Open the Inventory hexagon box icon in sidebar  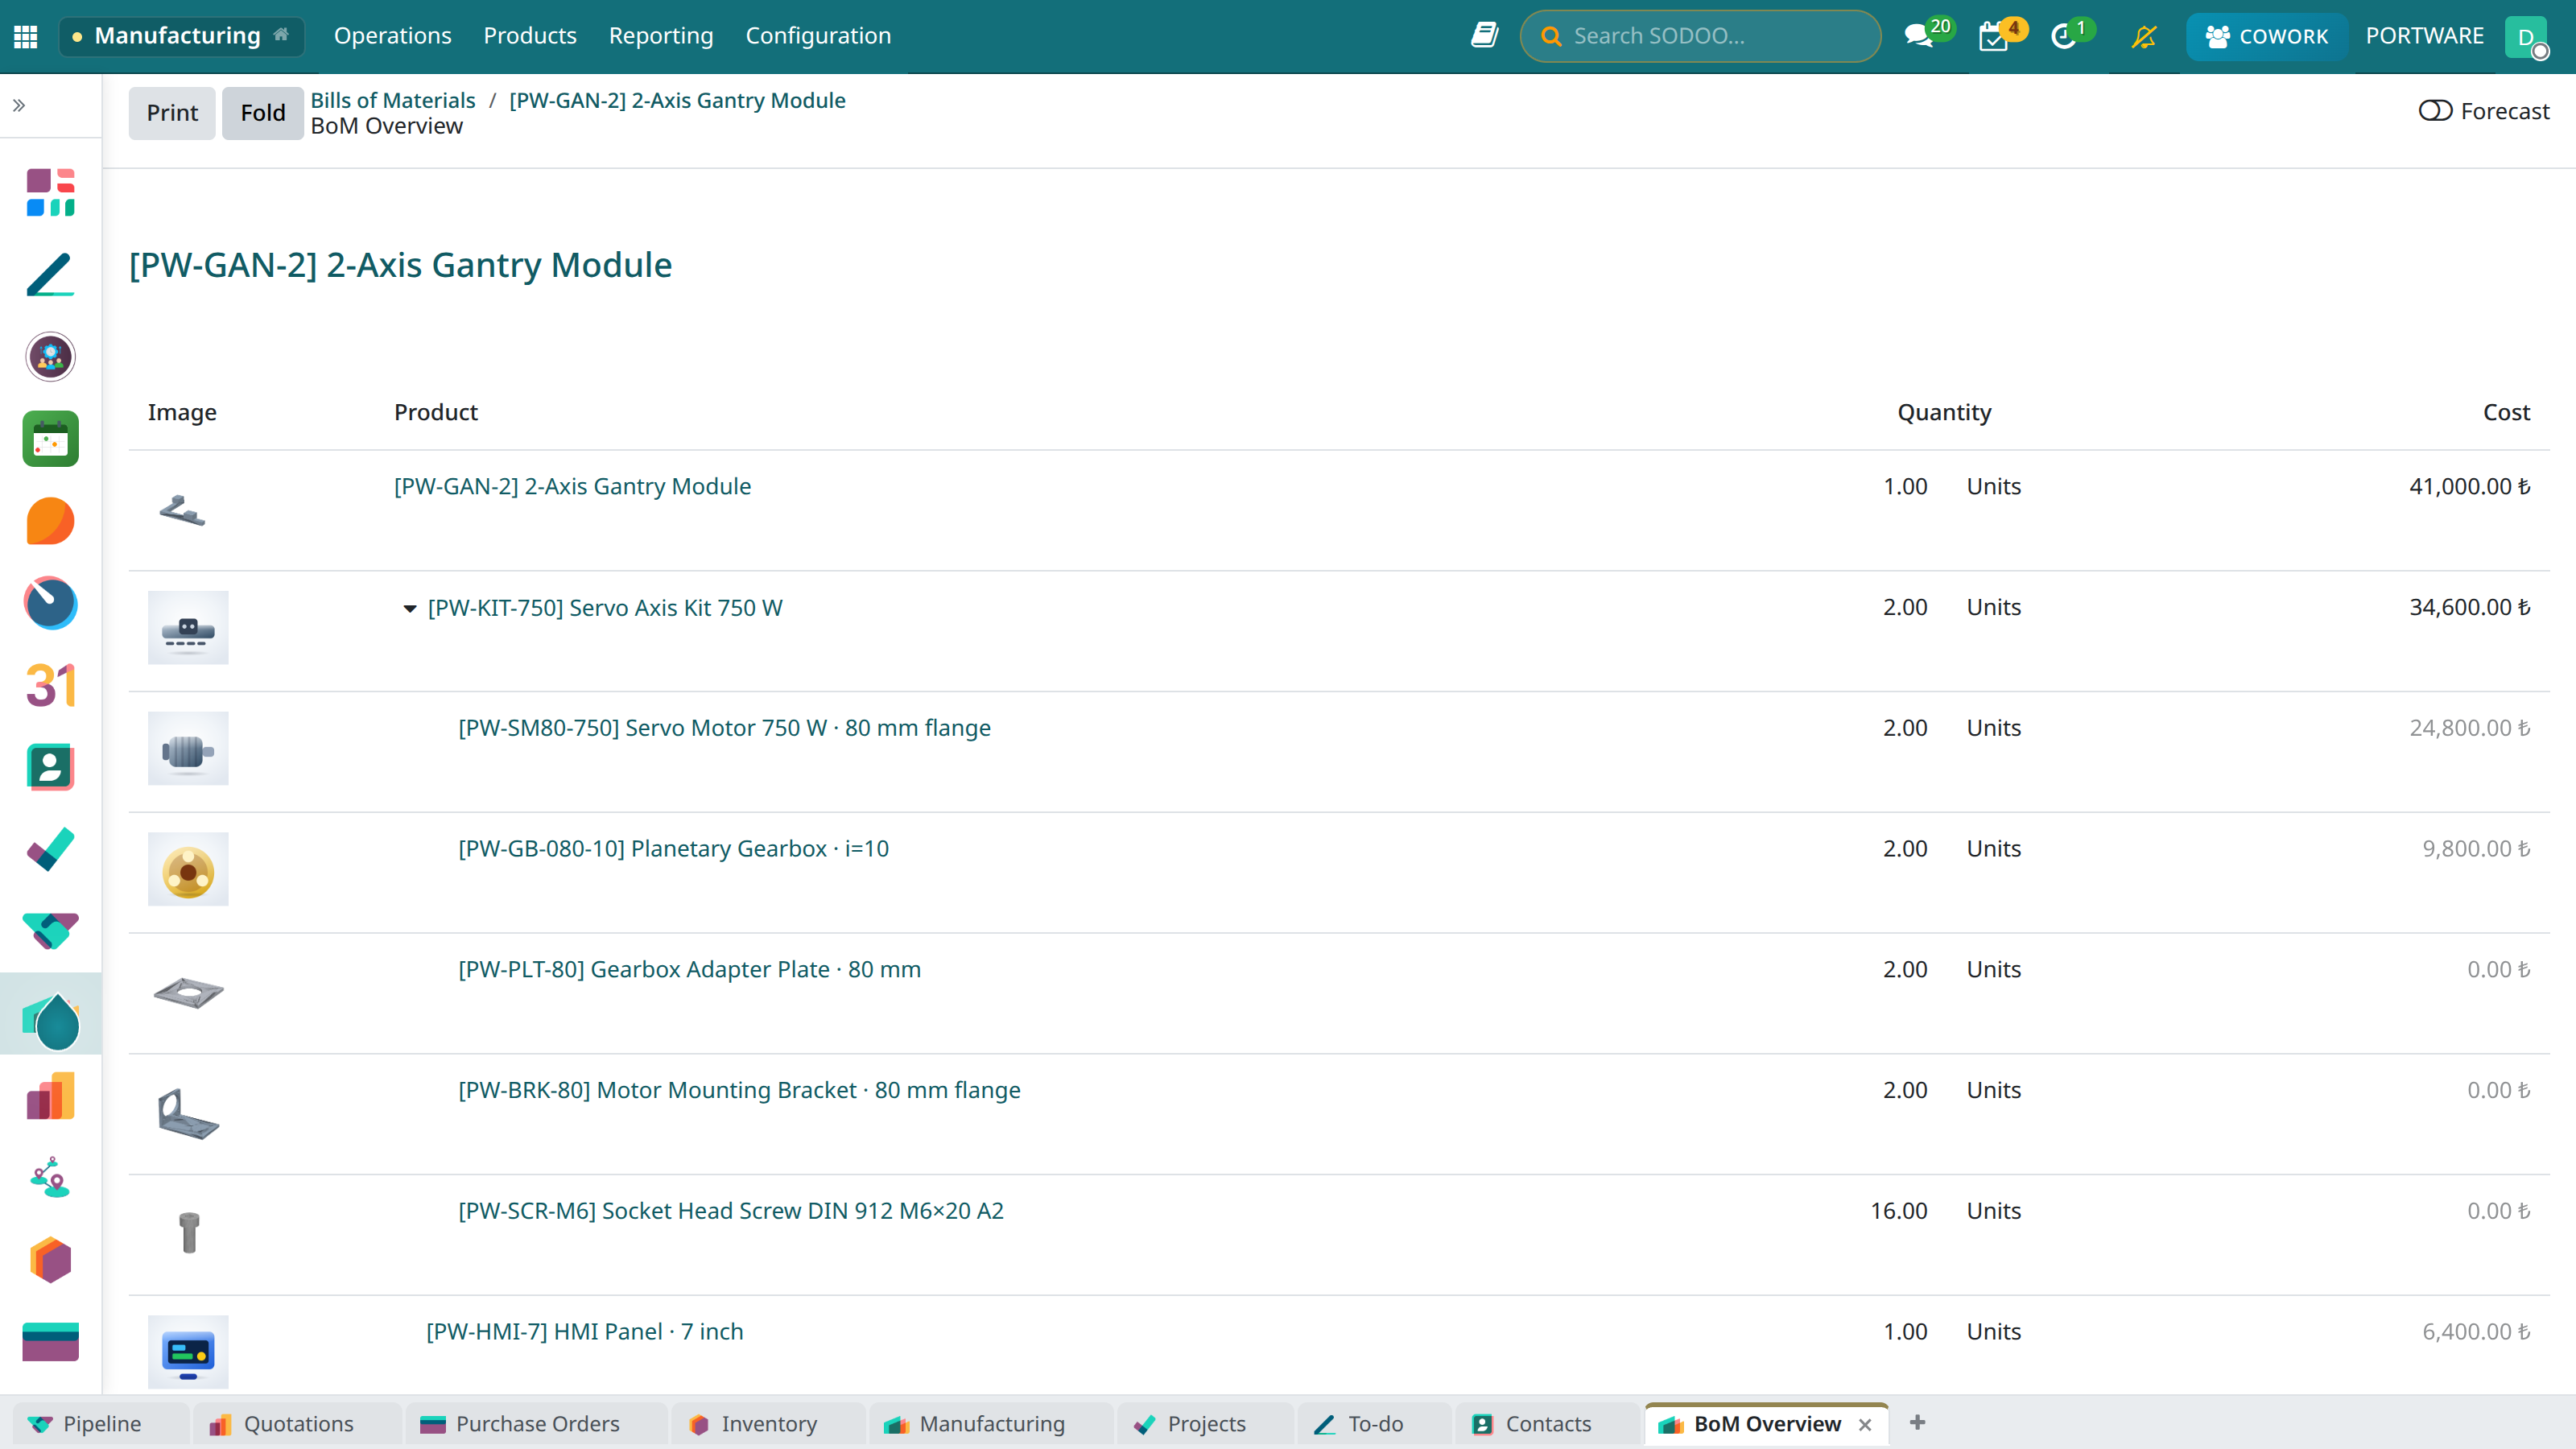(50, 1260)
